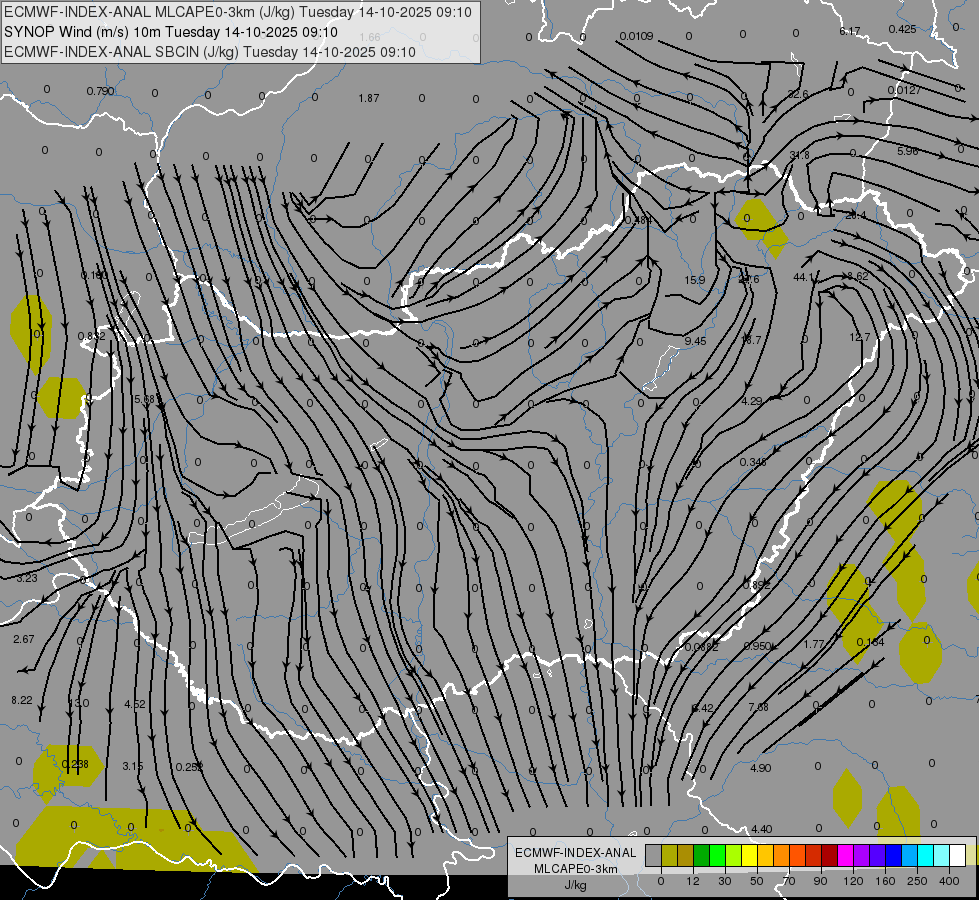Choose the dark green legend swatch
979x900 pixels.
(x=701, y=856)
